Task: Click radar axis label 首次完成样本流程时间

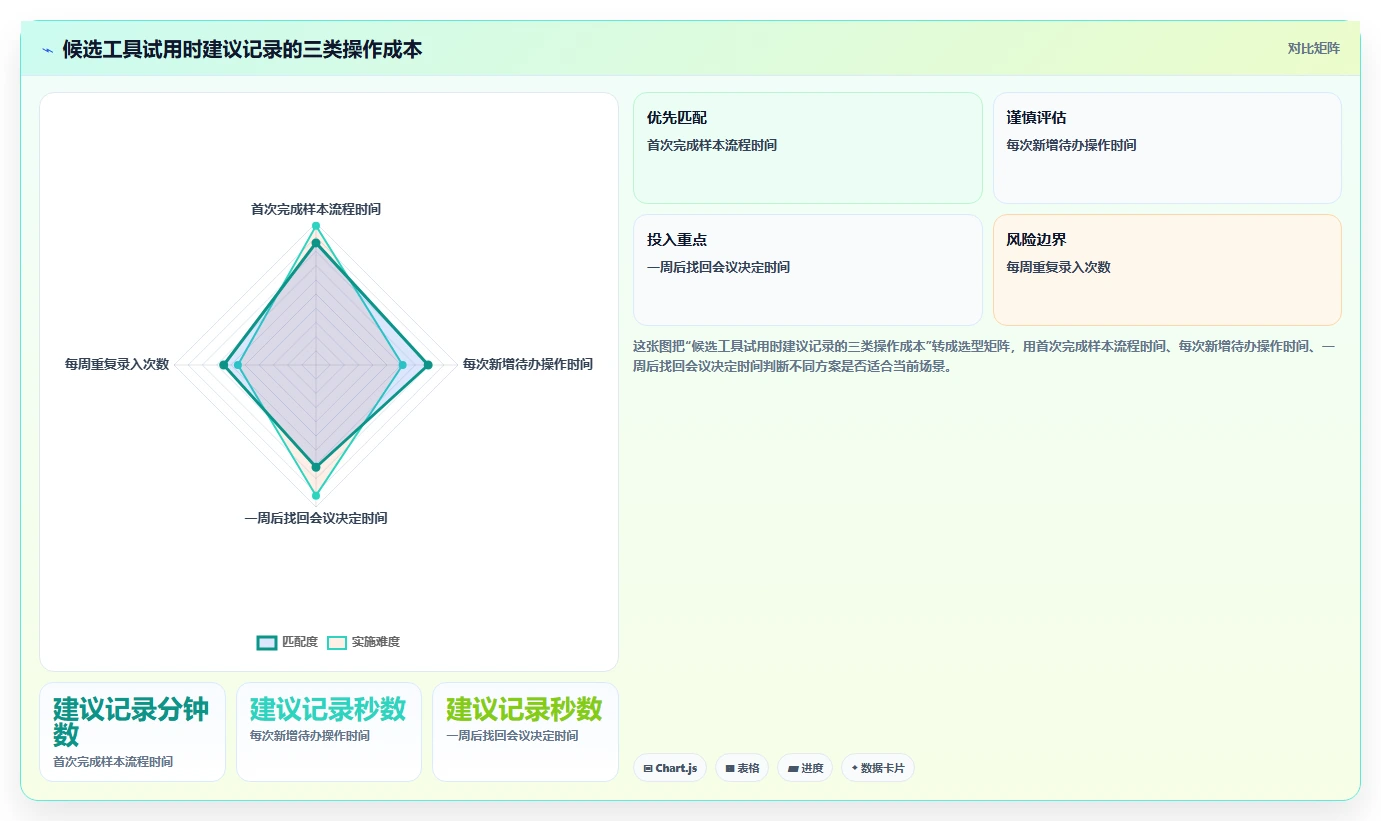Action: coord(316,209)
